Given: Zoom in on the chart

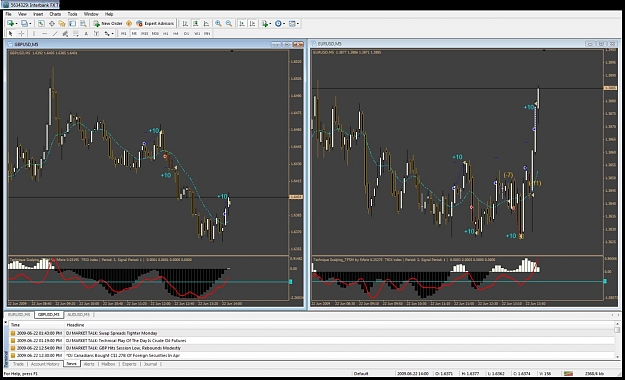Looking at the screenshot, I should tap(218, 24).
